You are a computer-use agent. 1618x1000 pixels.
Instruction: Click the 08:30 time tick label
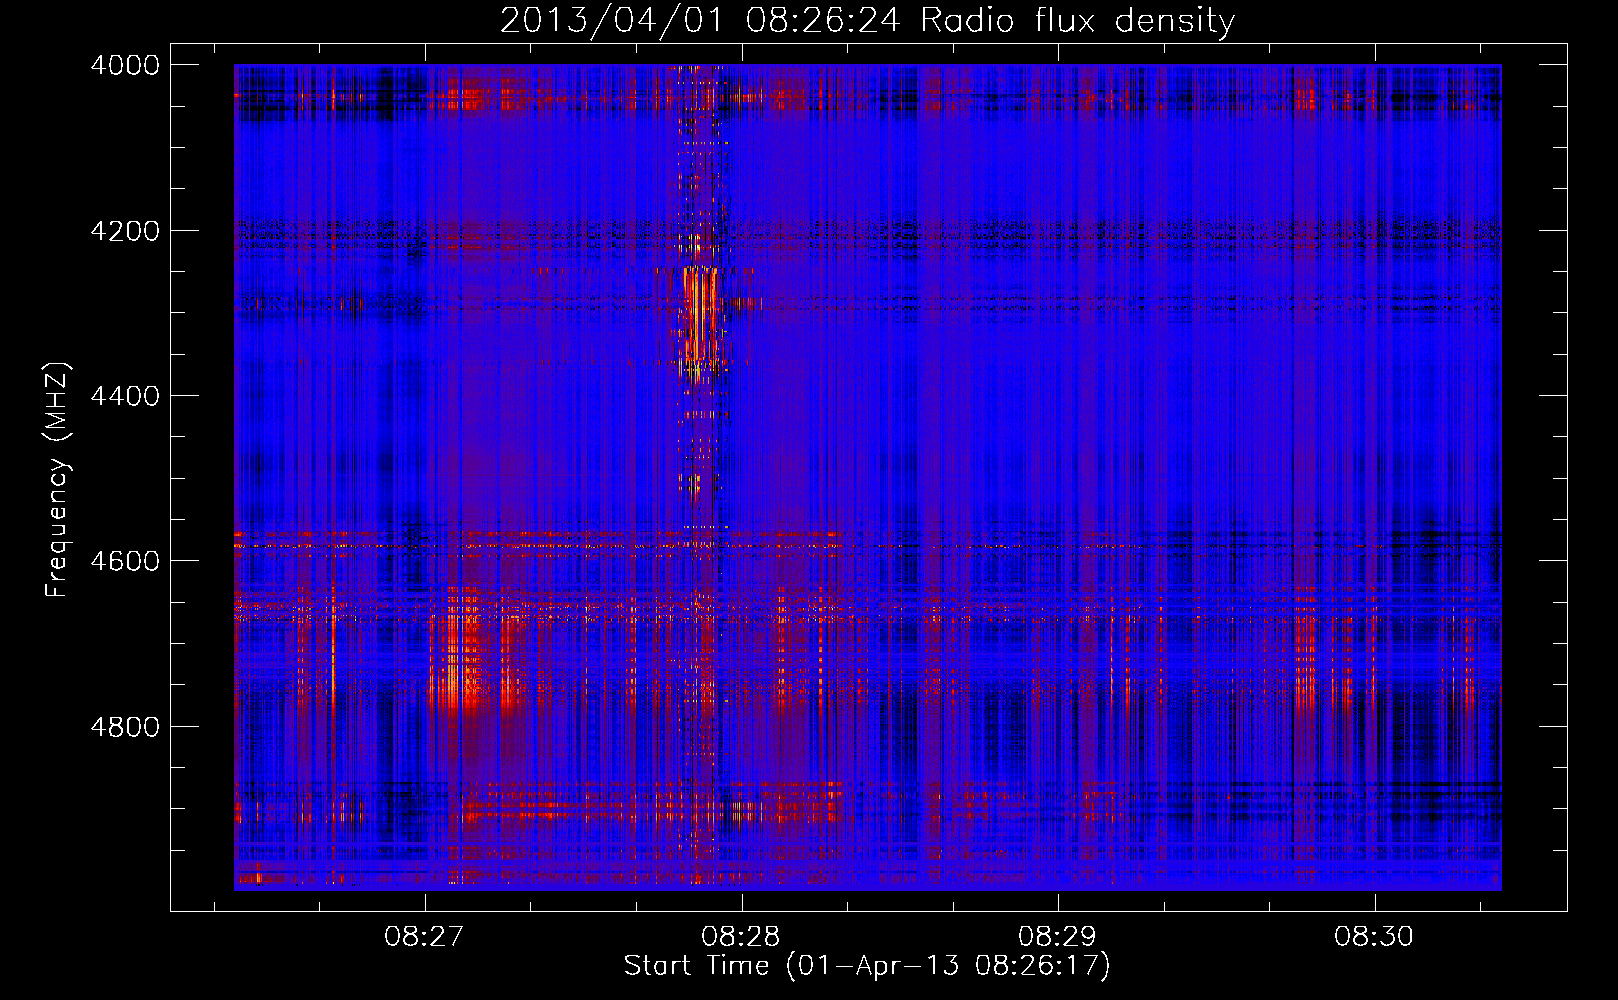(x=1374, y=936)
